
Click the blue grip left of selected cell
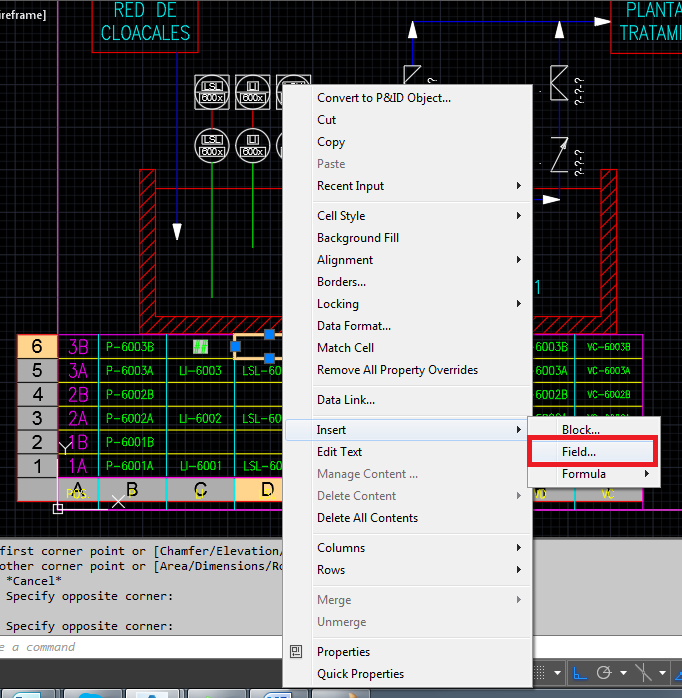coord(235,346)
